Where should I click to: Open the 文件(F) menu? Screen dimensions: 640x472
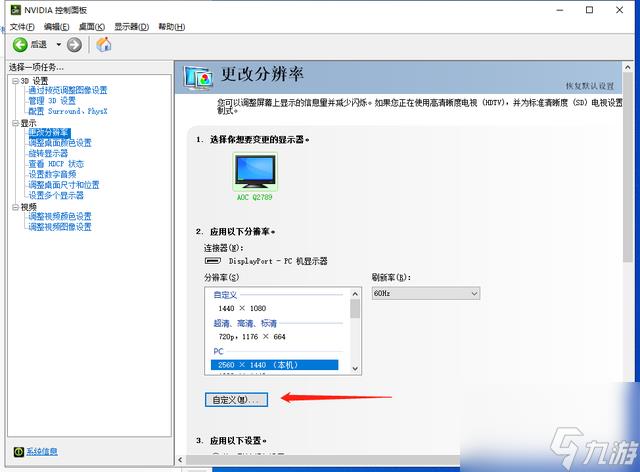(x=22, y=27)
